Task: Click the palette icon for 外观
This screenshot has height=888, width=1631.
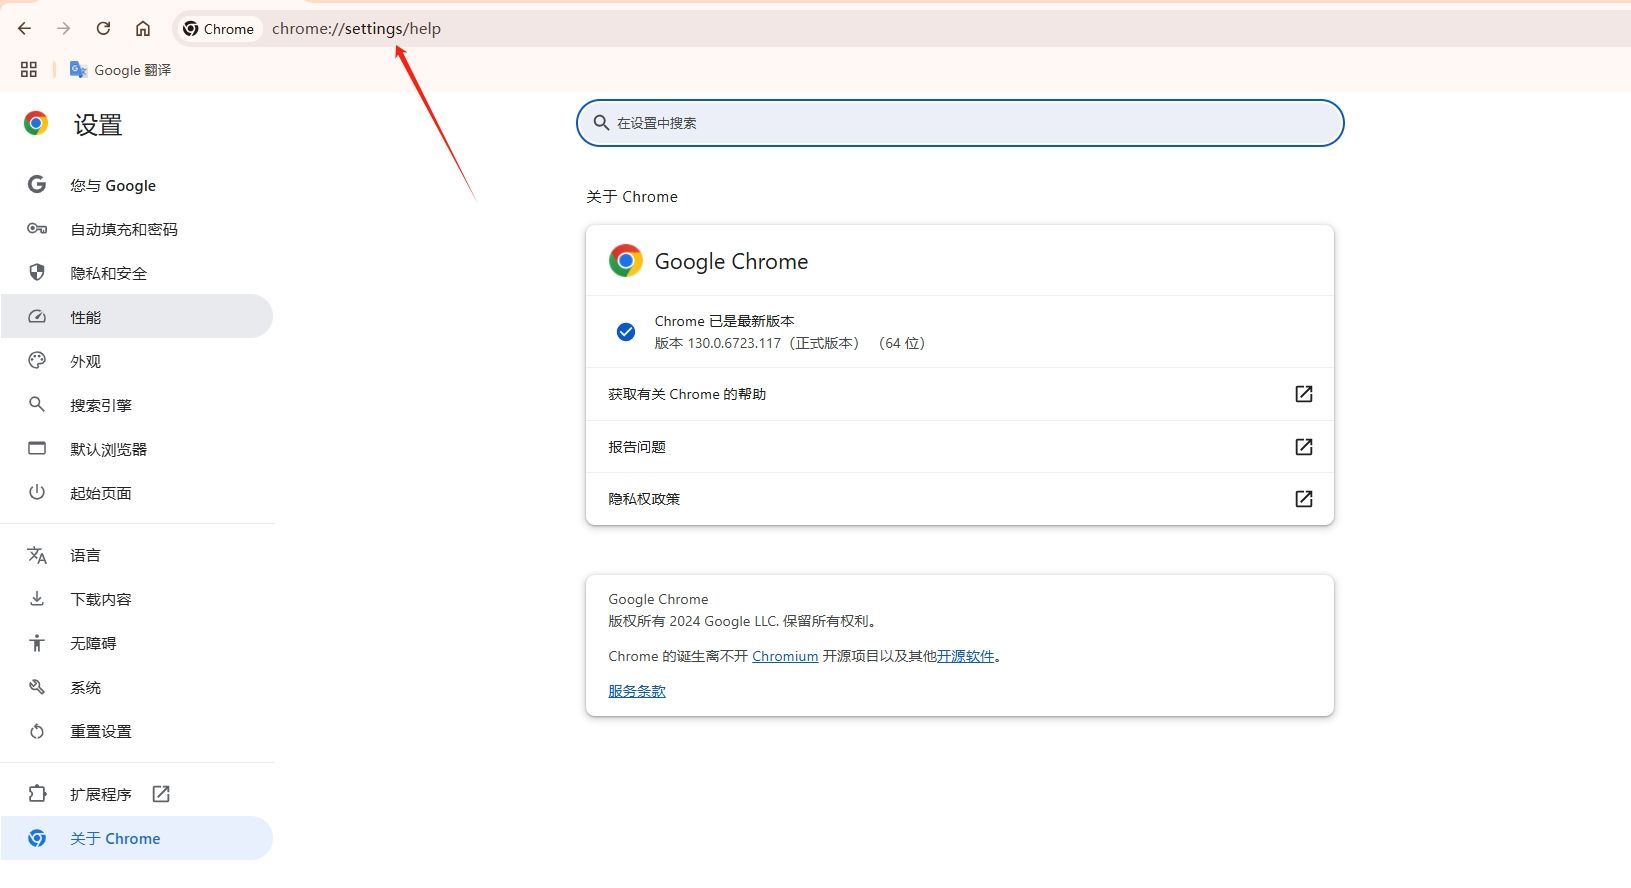Action: tap(37, 360)
